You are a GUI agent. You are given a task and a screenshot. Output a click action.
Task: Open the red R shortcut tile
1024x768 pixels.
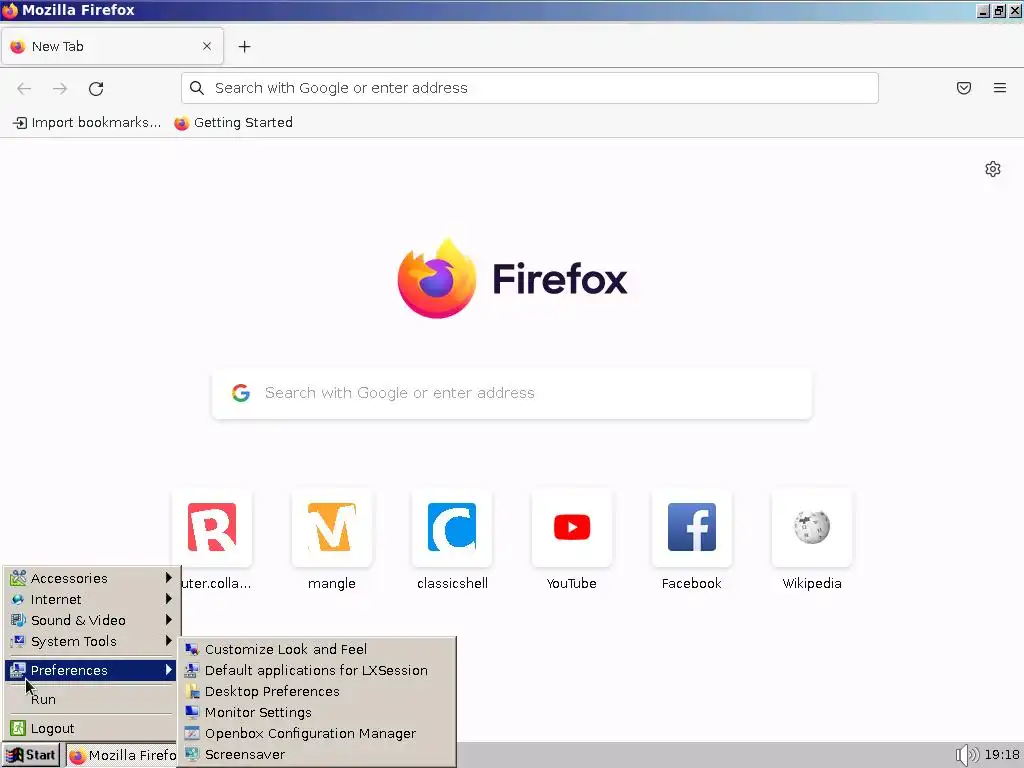212,528
